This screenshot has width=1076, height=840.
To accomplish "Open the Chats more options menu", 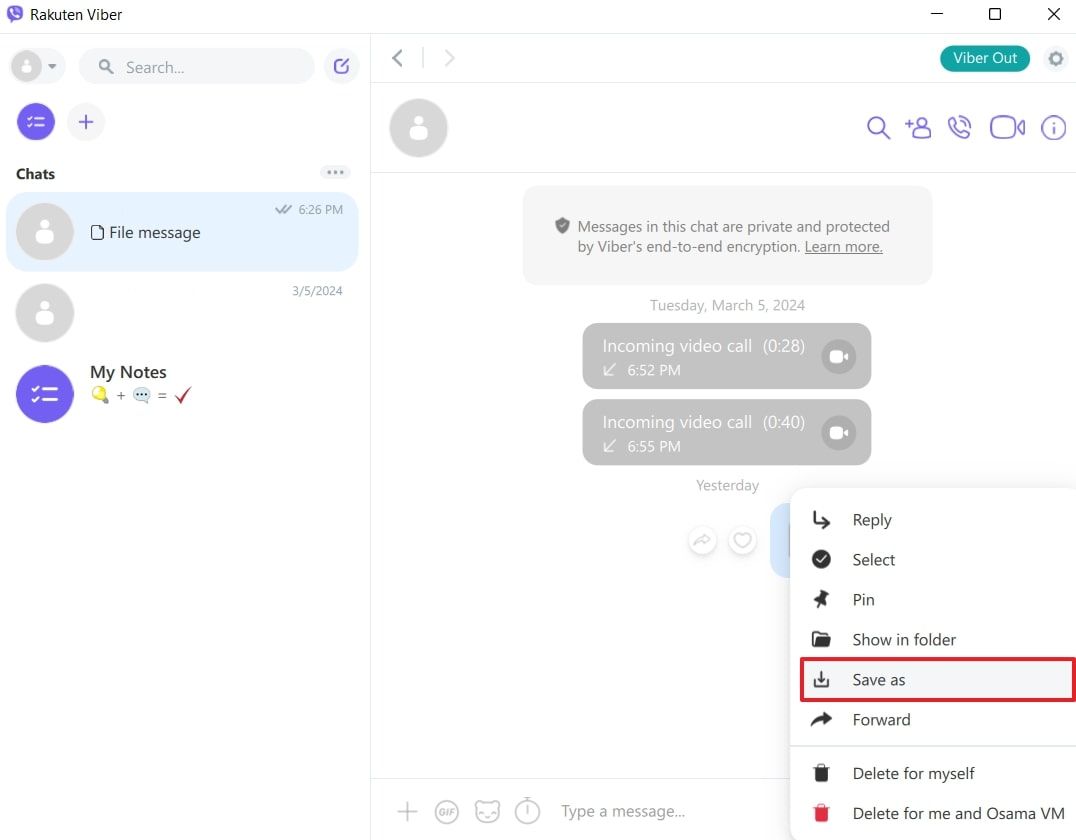I will [335, 173].
